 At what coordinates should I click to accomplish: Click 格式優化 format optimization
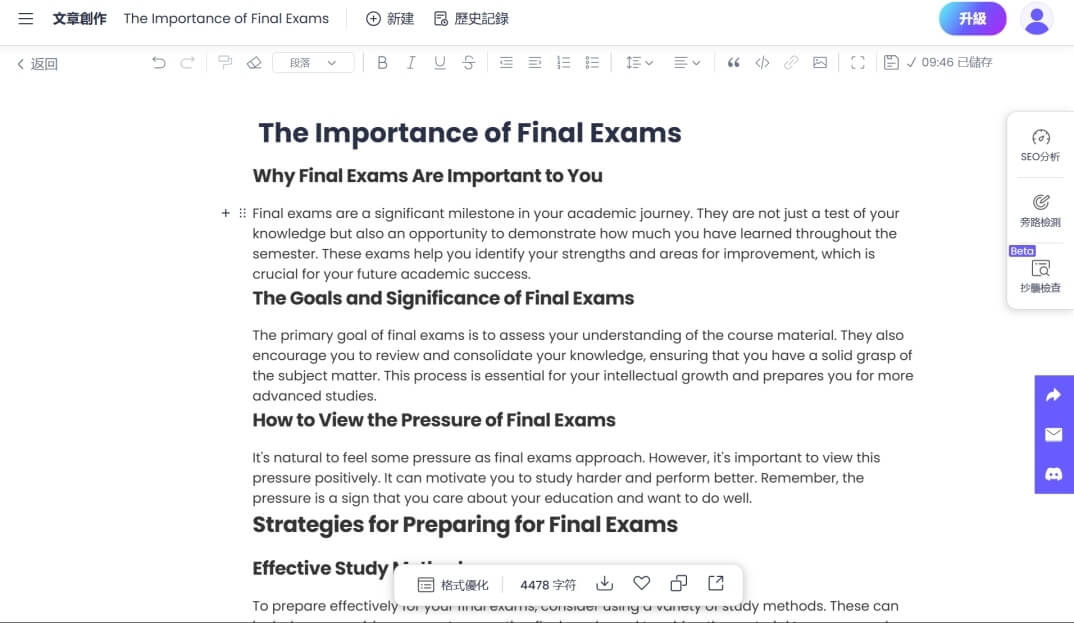tap(453, 585)
